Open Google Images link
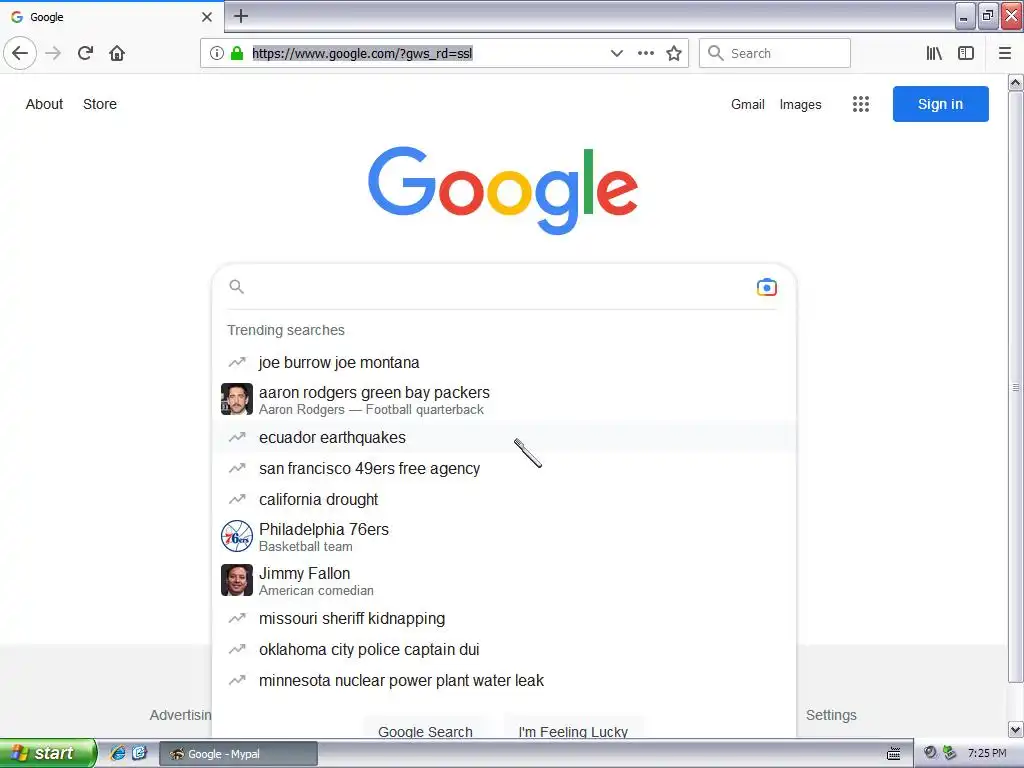 (801, 104)
